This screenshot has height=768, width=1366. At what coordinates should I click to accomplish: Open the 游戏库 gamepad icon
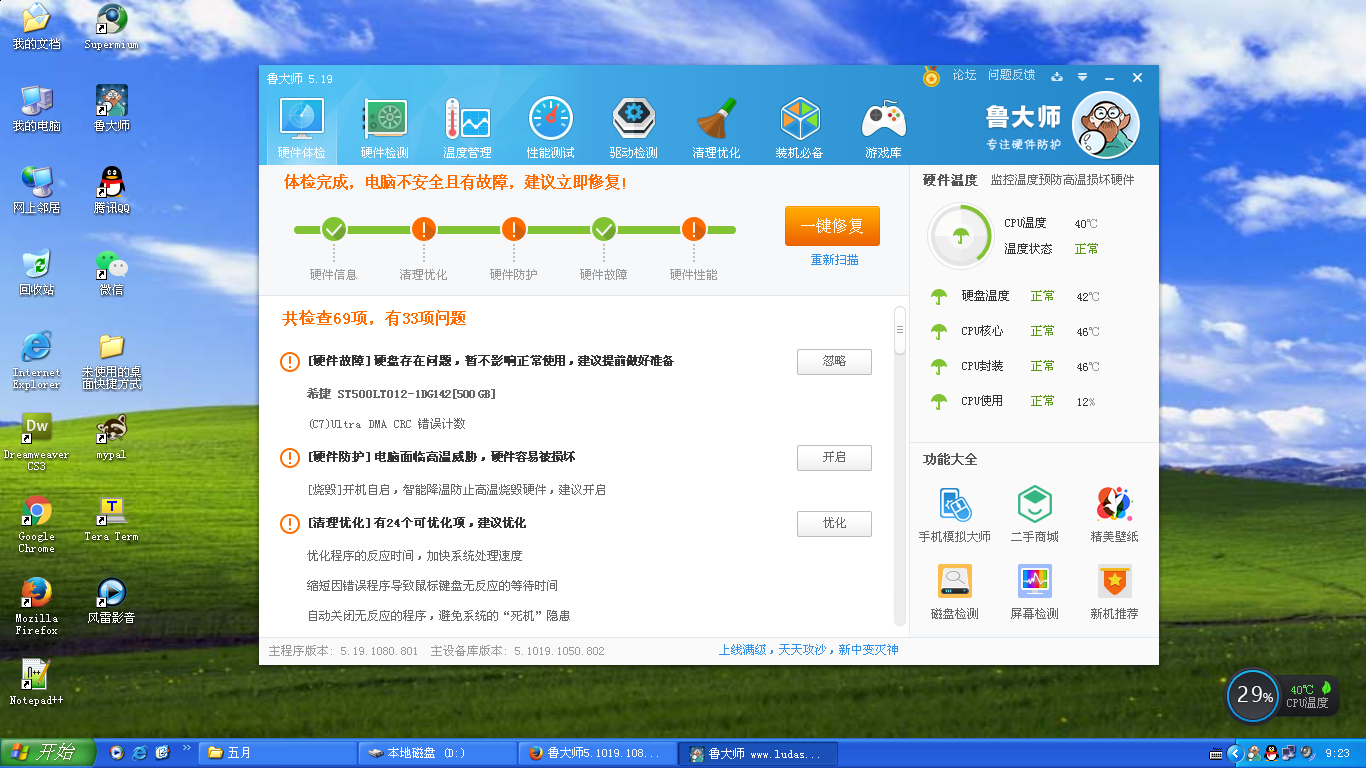point(883,129)
